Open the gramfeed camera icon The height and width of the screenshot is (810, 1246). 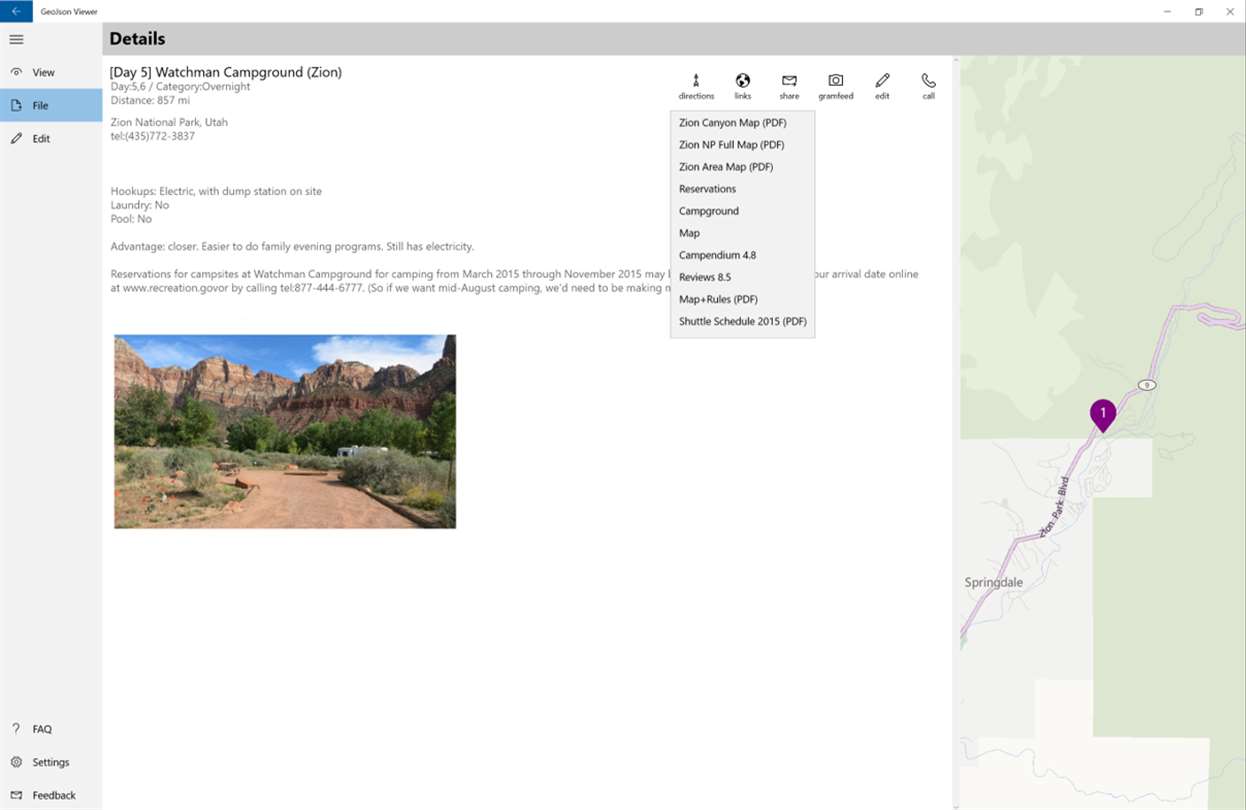click(836, 87)
